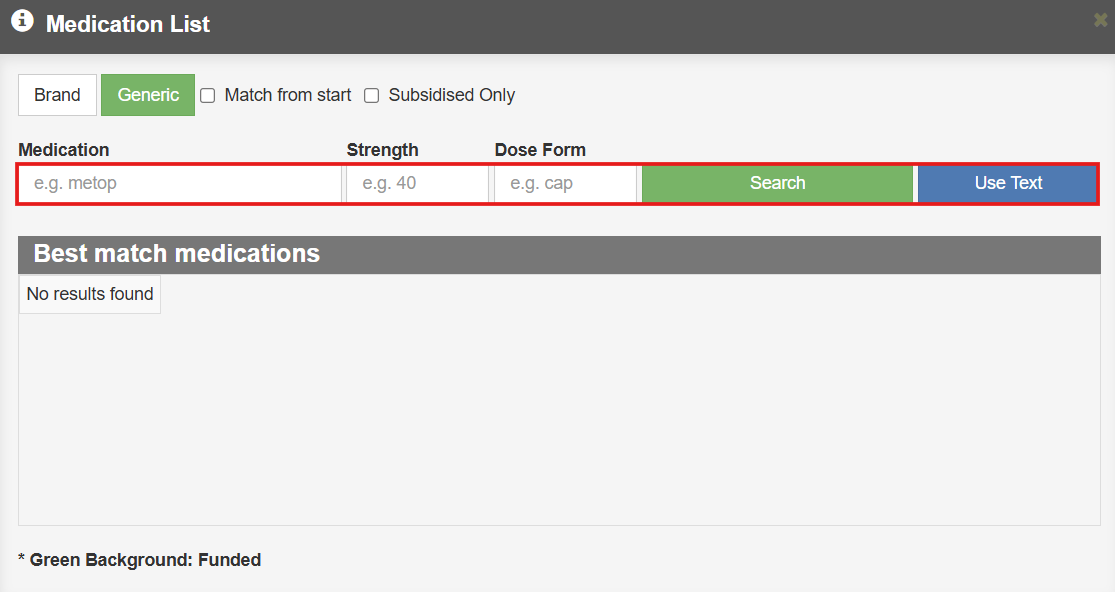Viewport: 1115px width, 592px height.
Task: Click the Dose Form field label
Action: pyautogui.click(x=540, y=150)
